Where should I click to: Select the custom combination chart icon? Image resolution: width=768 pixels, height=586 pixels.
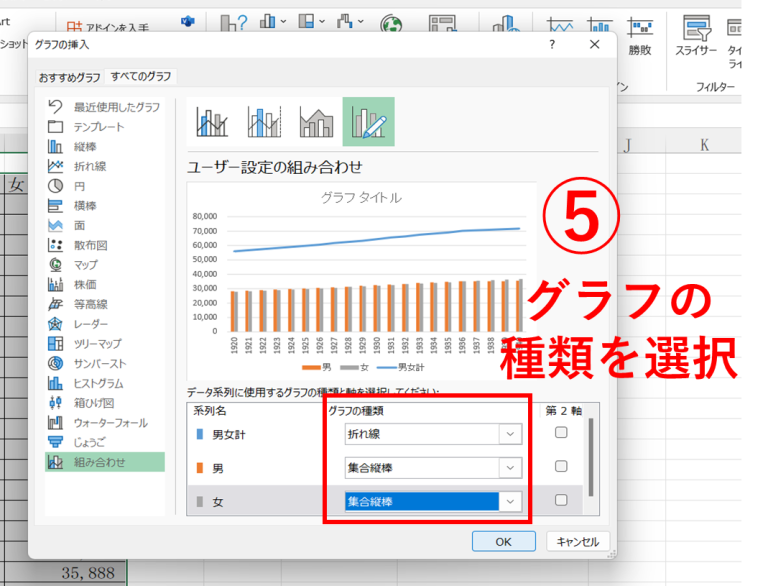(x=368, y=122)
